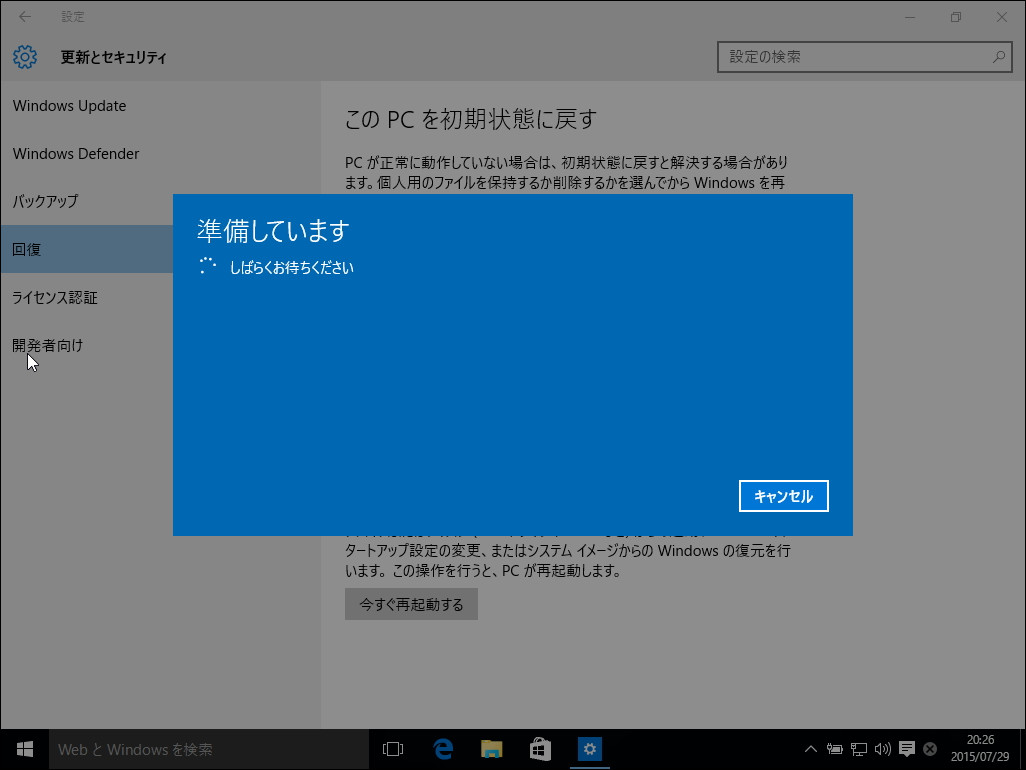
Task: Open Microsoft Edge from the taskbar
Action: point(442,748)
